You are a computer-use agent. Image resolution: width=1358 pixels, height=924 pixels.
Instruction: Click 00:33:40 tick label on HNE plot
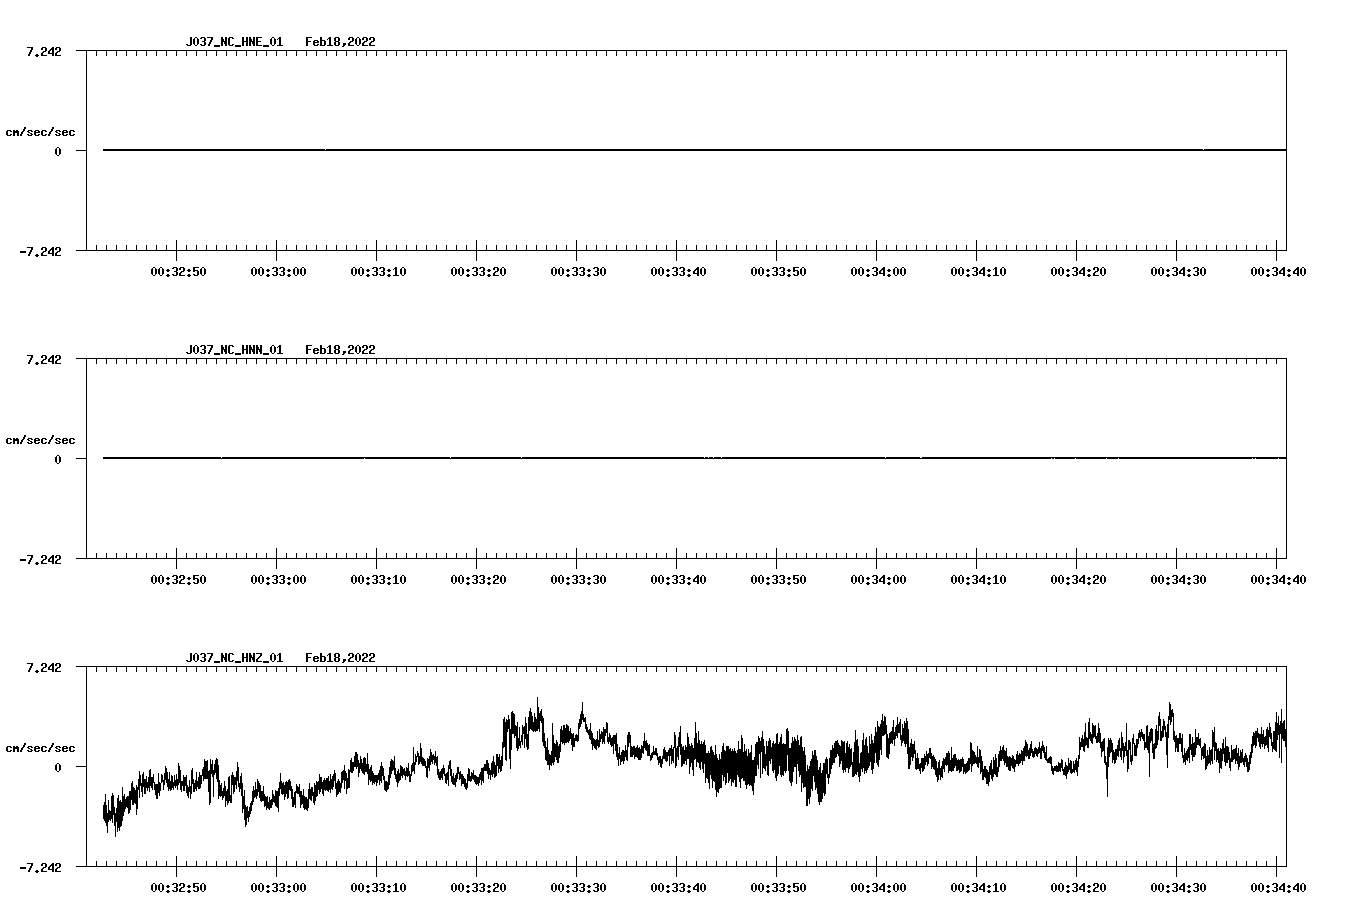point(678,271)
